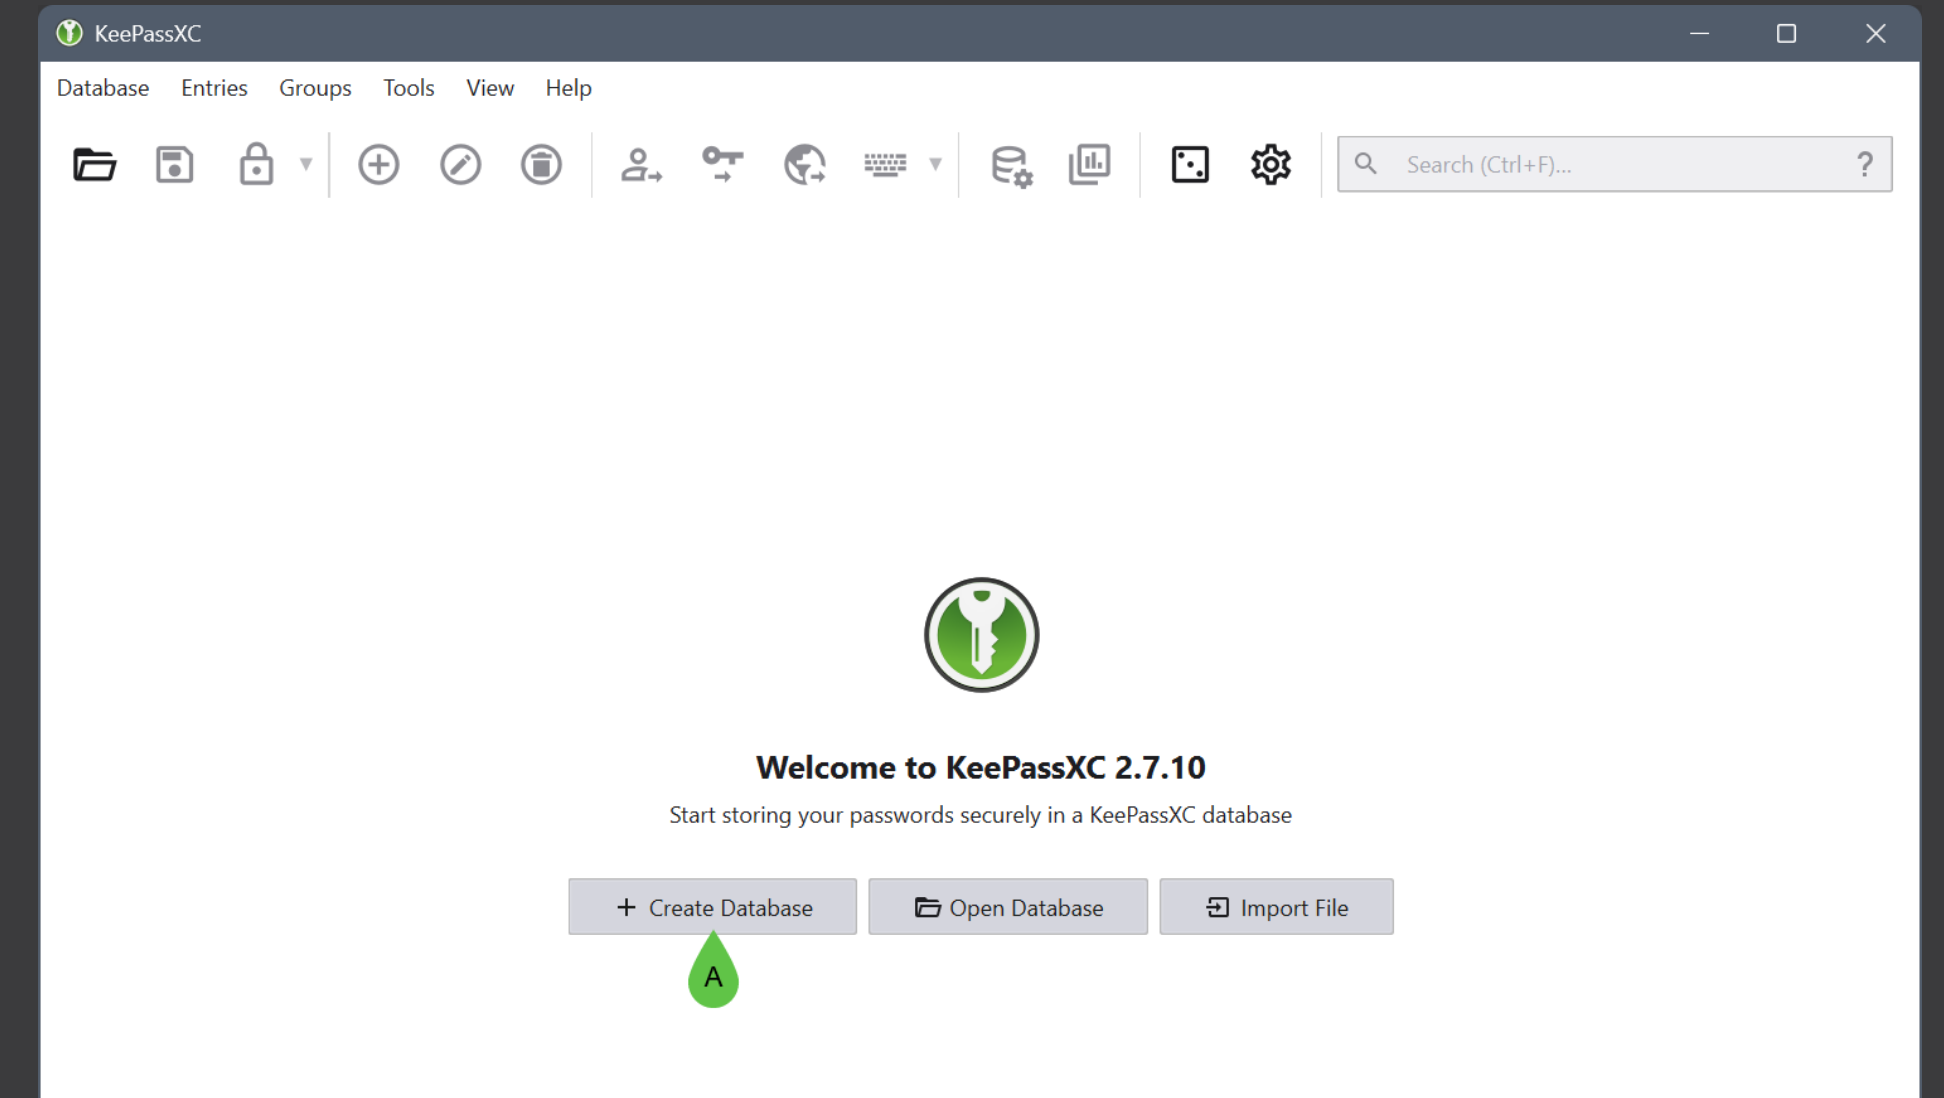This screenshot has width=1944, height=1098.
Task: Click the Copy Password key icon
Action: pyautogui.click(x=722, y=164)
